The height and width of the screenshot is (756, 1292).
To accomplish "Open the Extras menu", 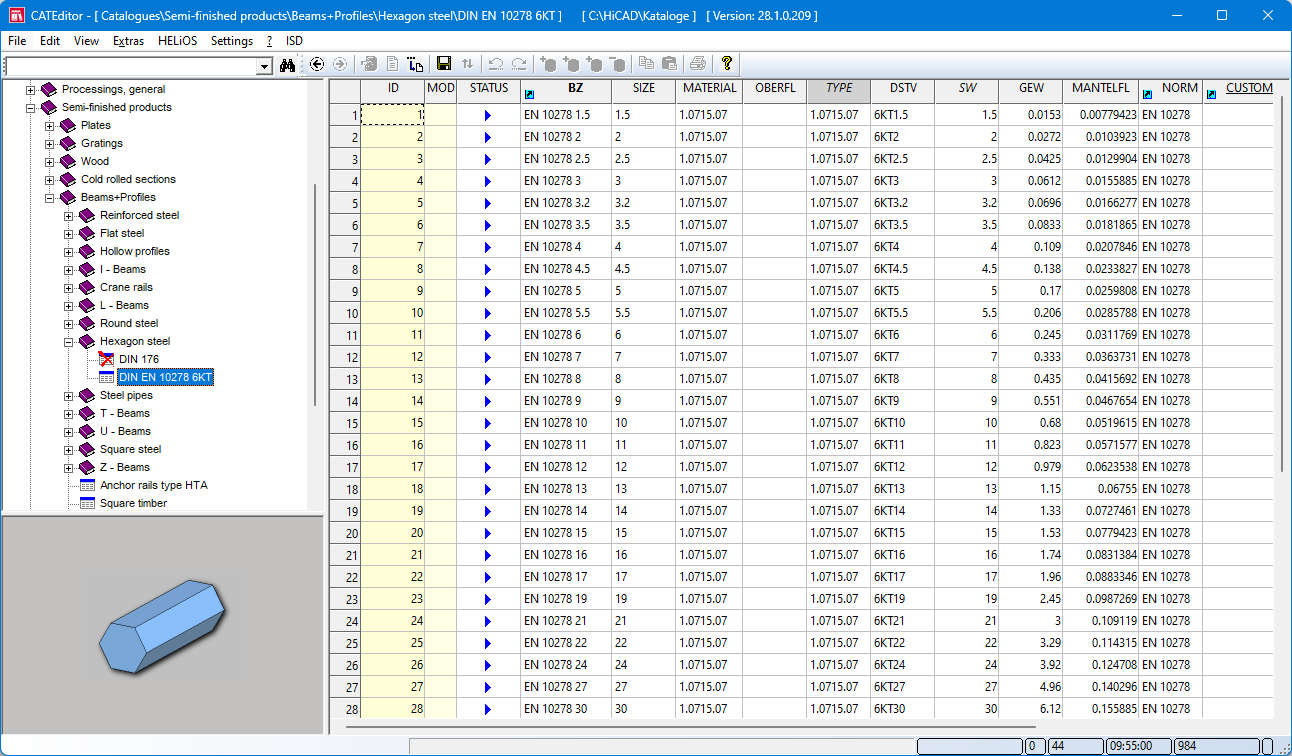I will 129,41.
